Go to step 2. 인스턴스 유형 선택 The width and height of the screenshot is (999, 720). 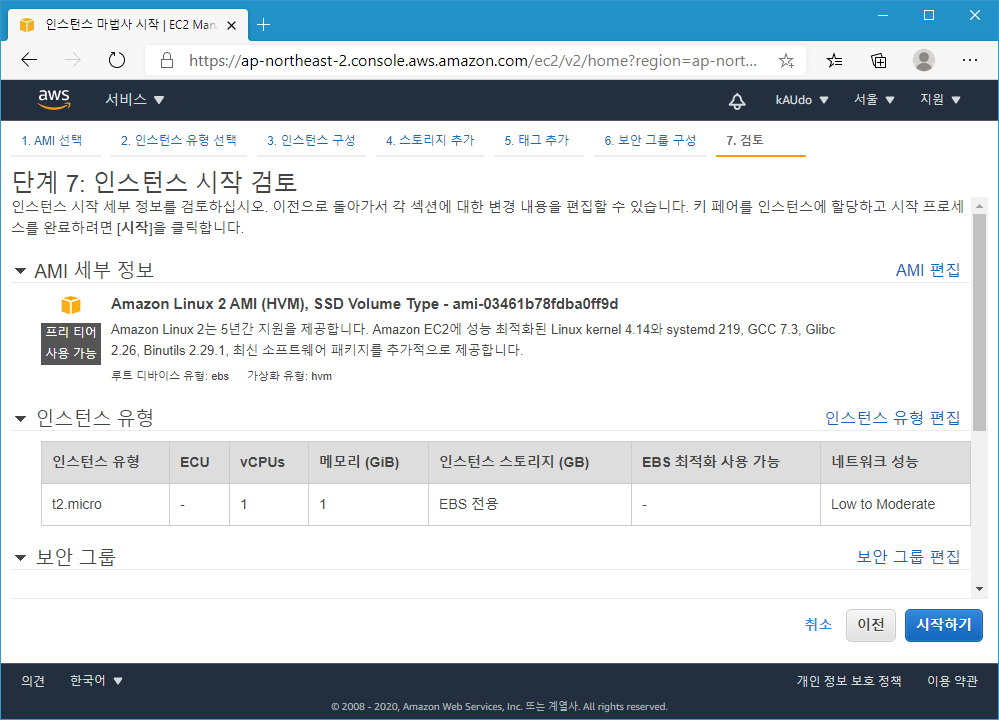(x=178, y=140)
